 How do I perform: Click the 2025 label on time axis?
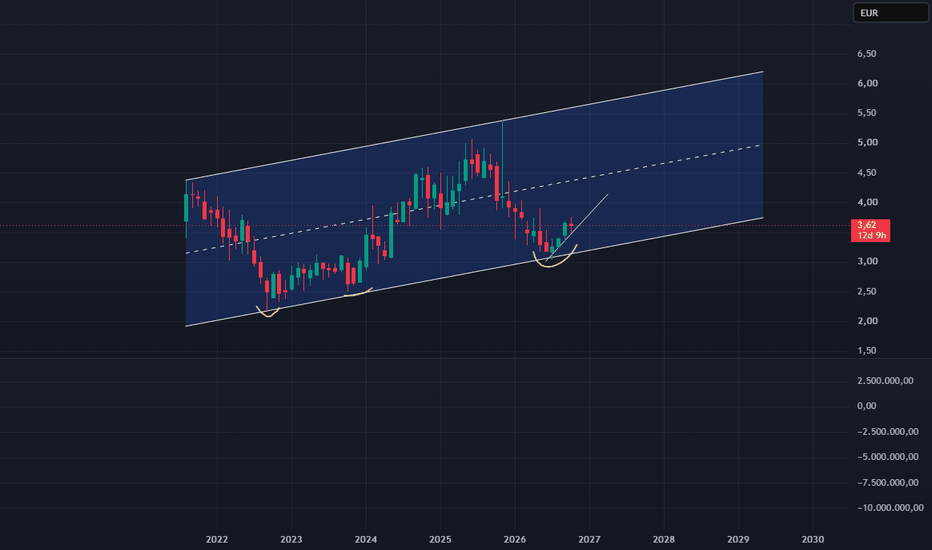pyautogui.click(x=440, y=539)
